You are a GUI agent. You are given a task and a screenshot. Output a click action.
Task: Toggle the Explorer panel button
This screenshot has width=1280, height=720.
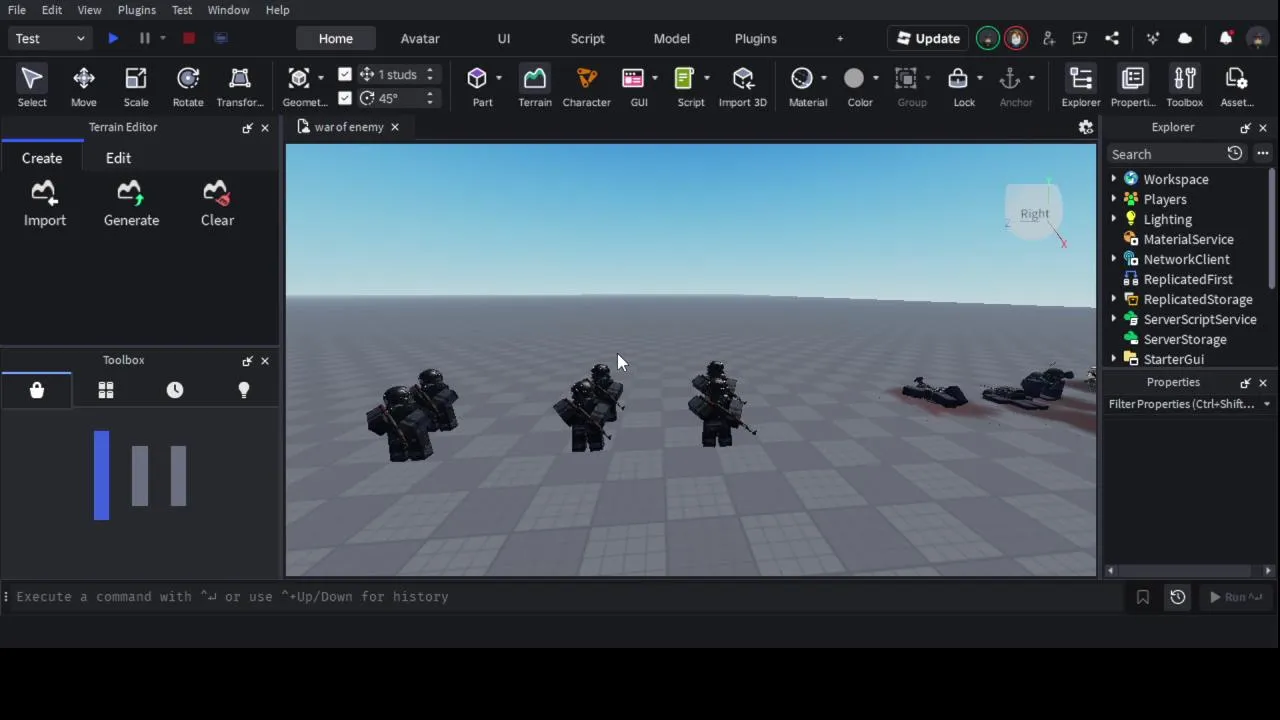pyautogui.click(x=1081, y=86)
